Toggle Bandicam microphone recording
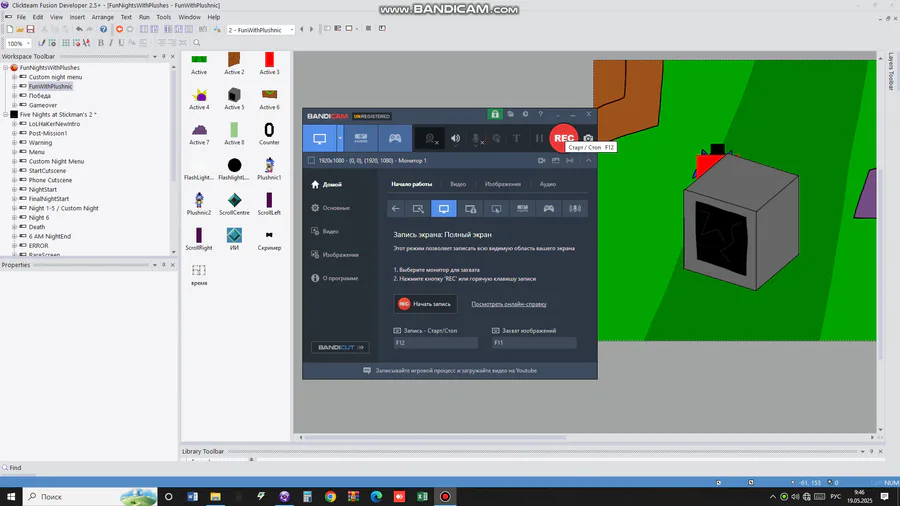The image size is (900, 506). [x=476, y=138]
